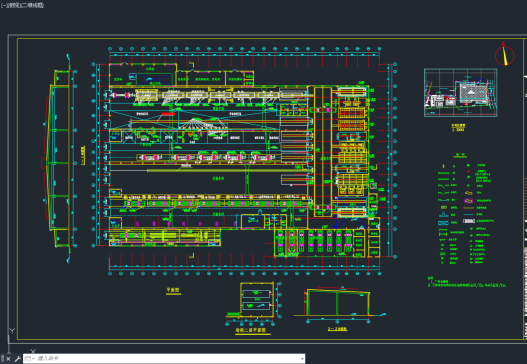Expand command history with the arrow
The height and width of the screenshot is (364, 527).
tap(302, 359)
